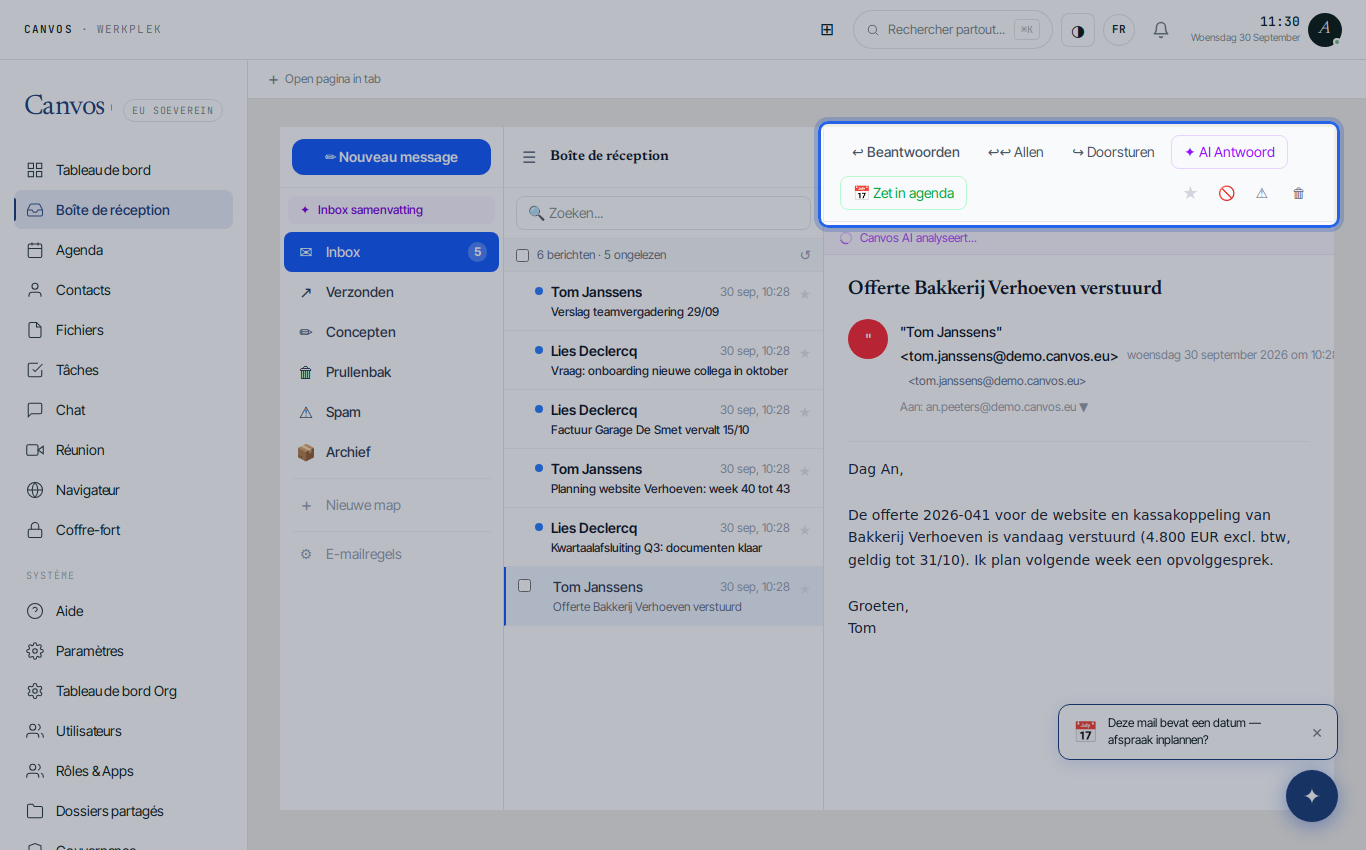This screenshot has height=850, width=1366.
Task: Forward the email with Doorsturen
Action: tap(1113, 152)
